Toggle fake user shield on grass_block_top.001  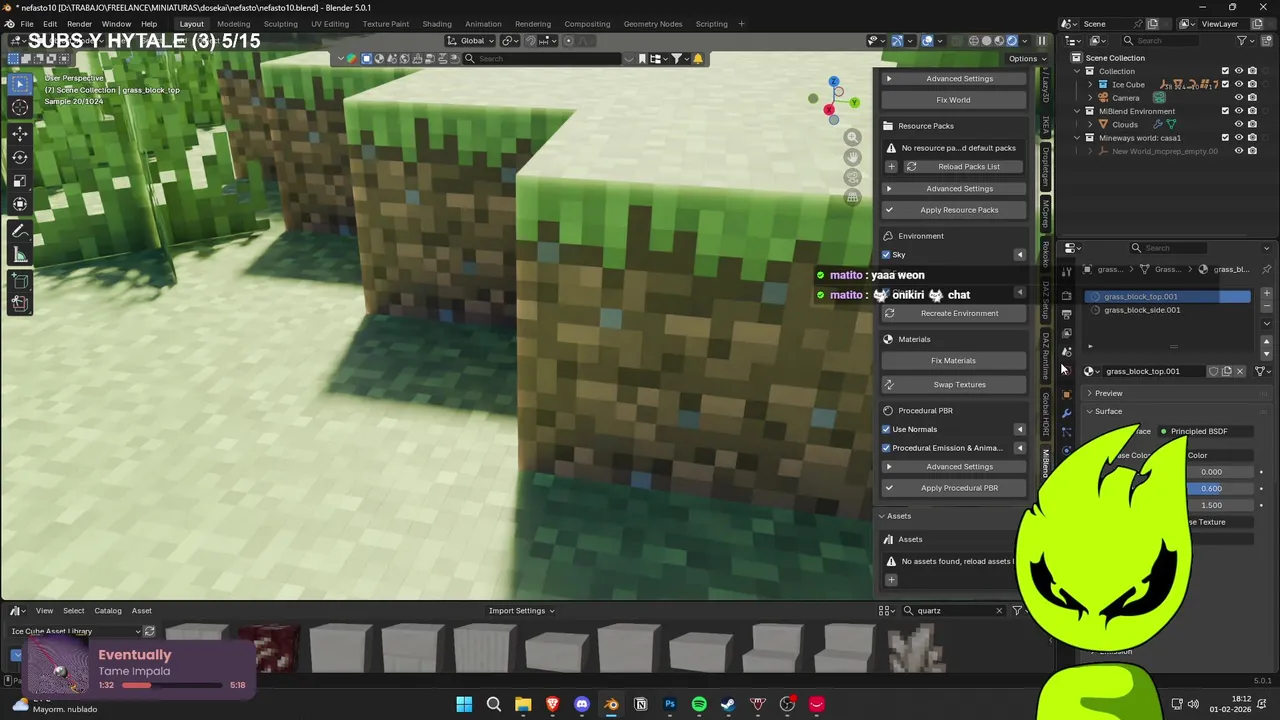pyautogui.click(x=1214, y=371)
